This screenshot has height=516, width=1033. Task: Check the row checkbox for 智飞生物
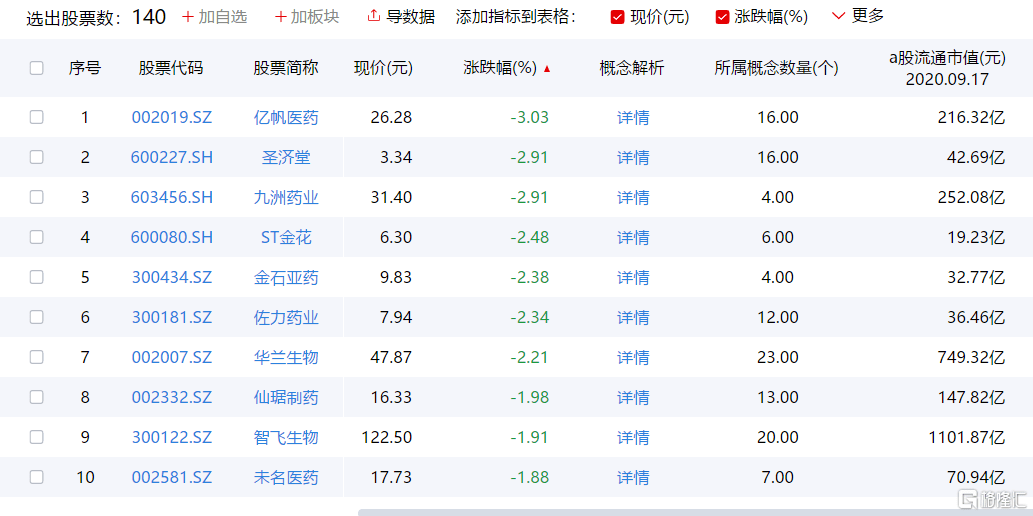(x=36, y=437)
